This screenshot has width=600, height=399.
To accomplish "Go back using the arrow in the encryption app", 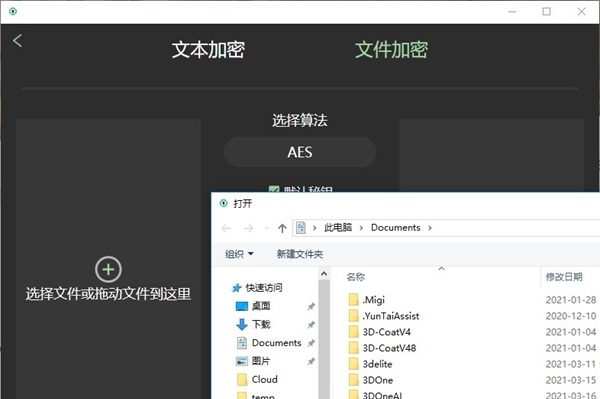I will pyautogui.click(x=17, y=41).
